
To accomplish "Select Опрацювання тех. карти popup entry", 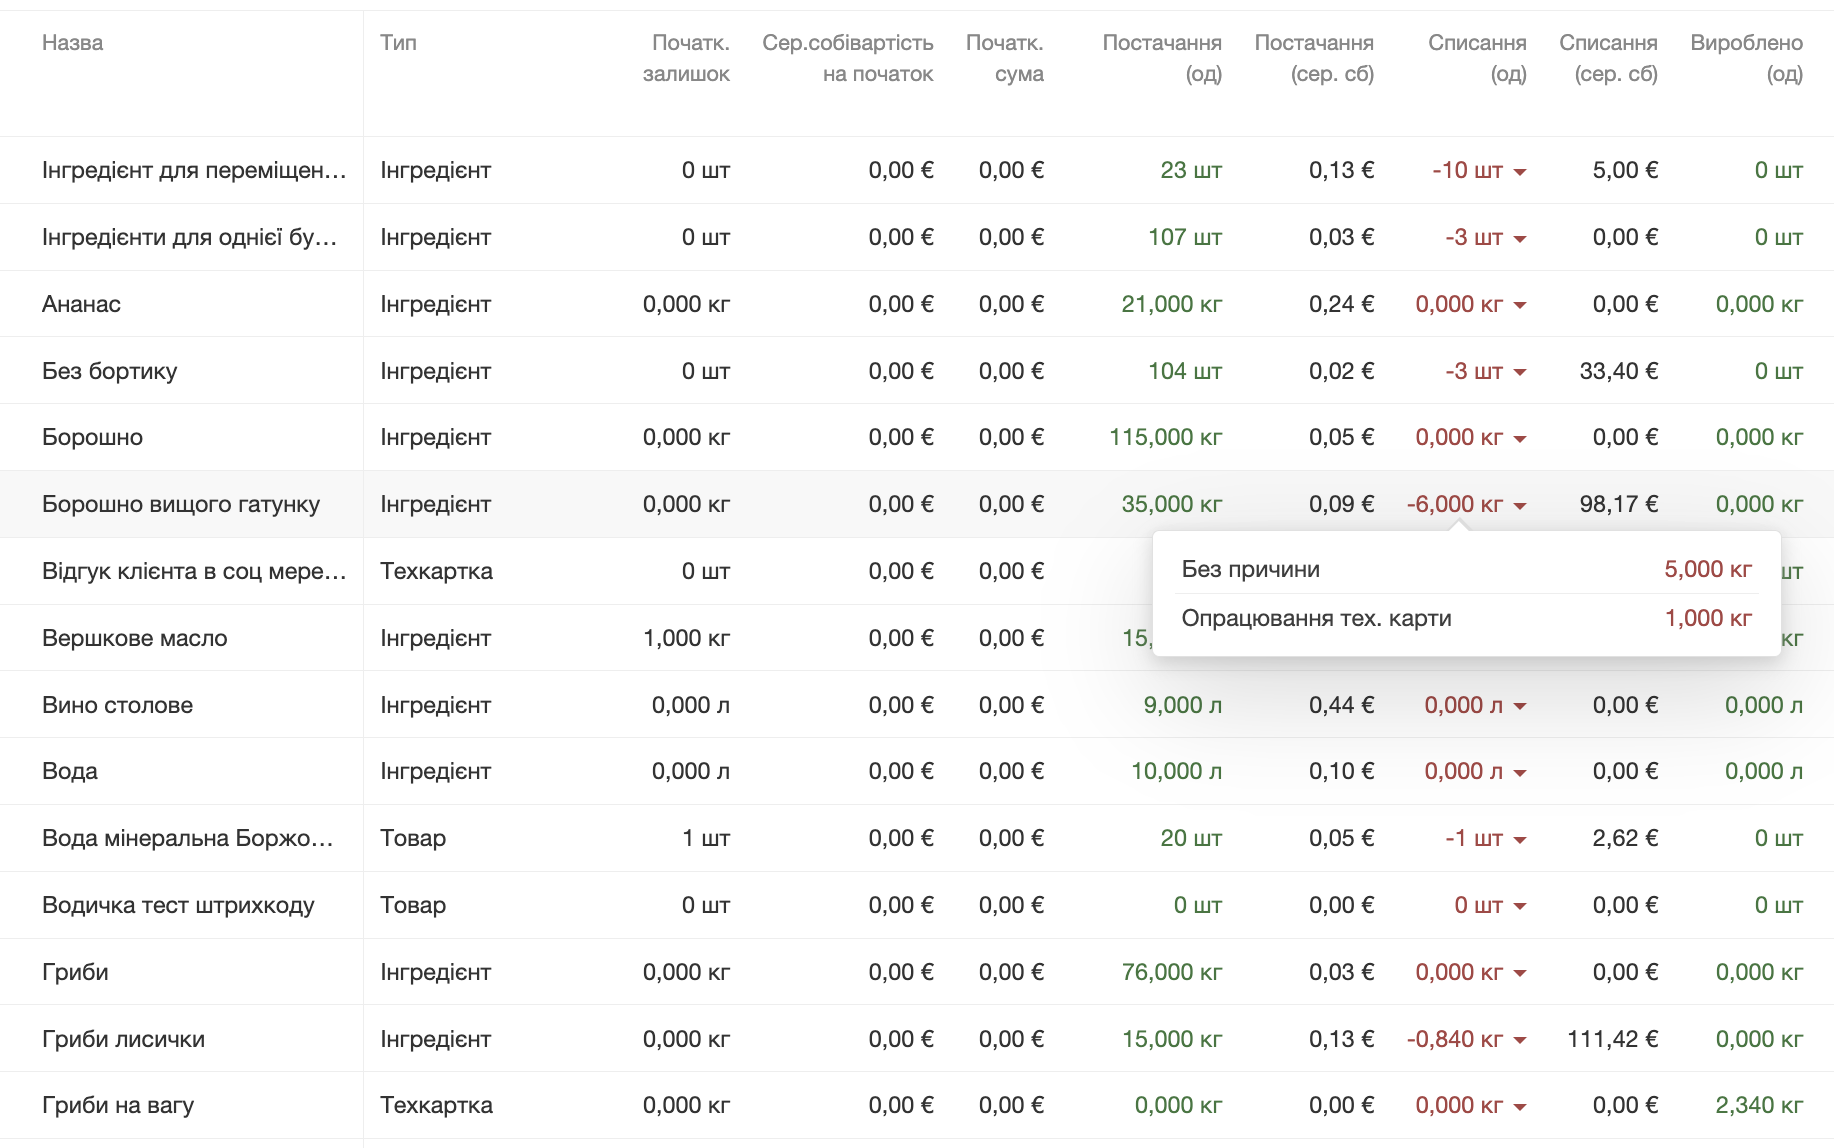I will 1316,618.
